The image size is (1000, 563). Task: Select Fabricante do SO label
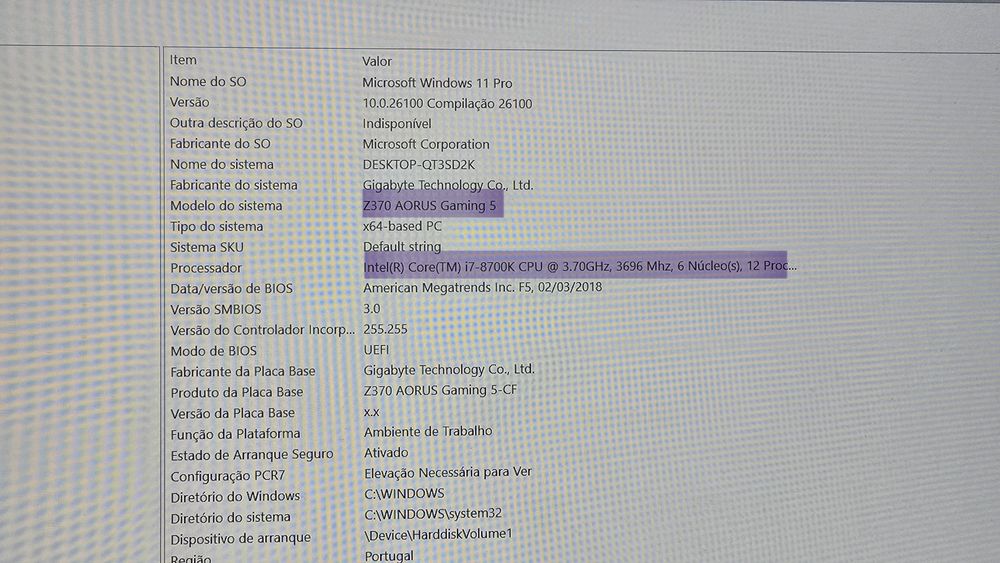pos(220,143)
